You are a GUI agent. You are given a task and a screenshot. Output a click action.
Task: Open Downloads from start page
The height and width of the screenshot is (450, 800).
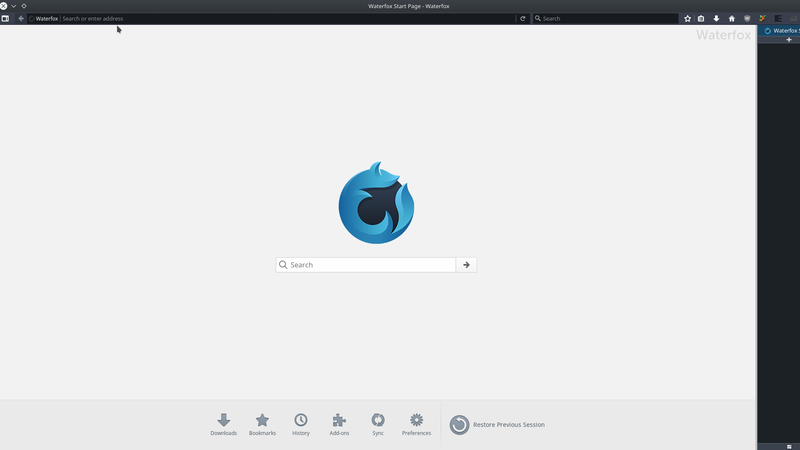[x=223, y=424]
